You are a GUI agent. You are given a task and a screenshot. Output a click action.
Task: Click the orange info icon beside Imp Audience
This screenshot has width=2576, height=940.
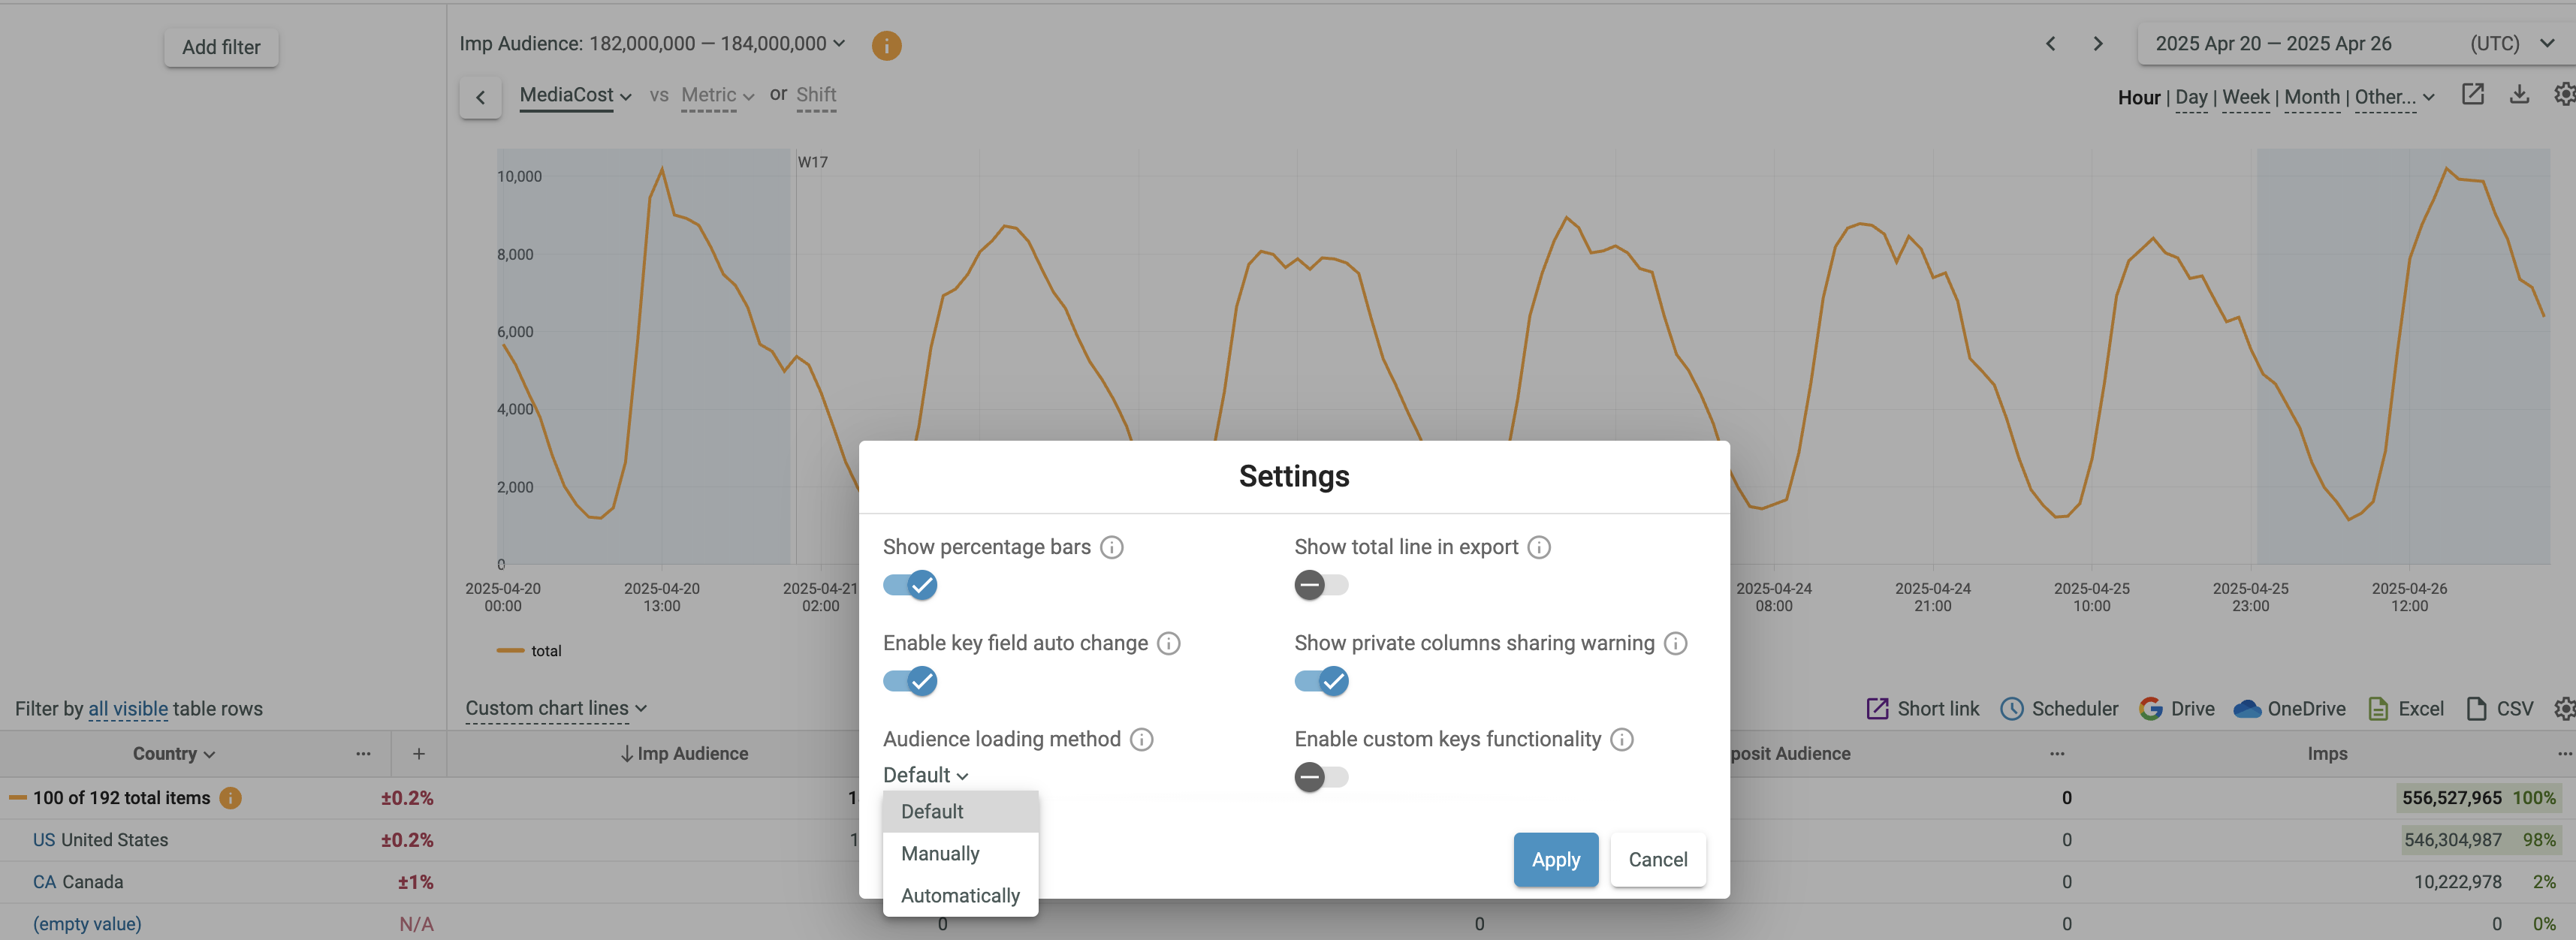tap(886, 45)
